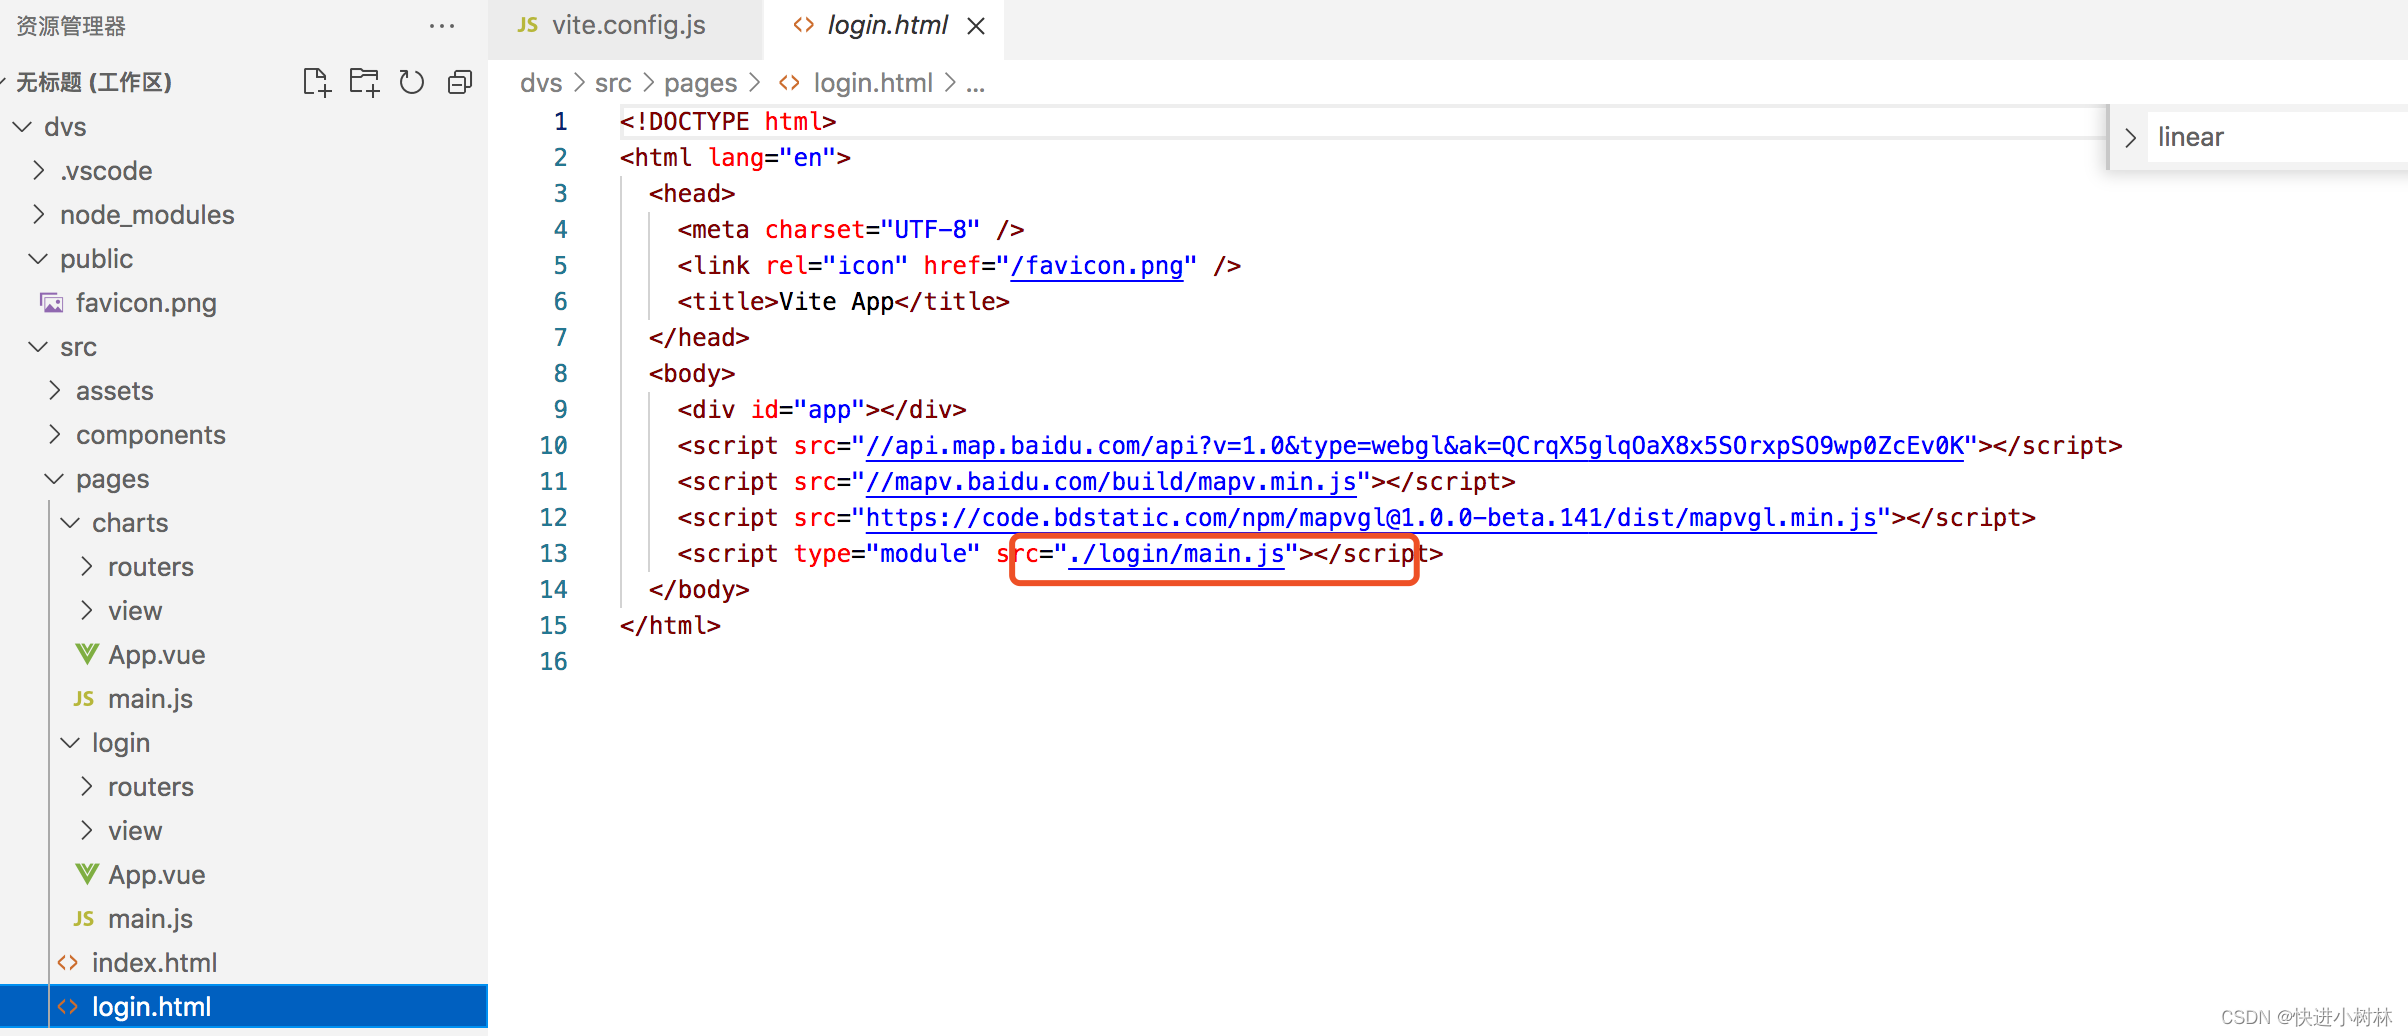2408x1036 pixels.
Task: Open the ./login/main.js script link
Action: pyautogui.click(x=1176, y=554)
